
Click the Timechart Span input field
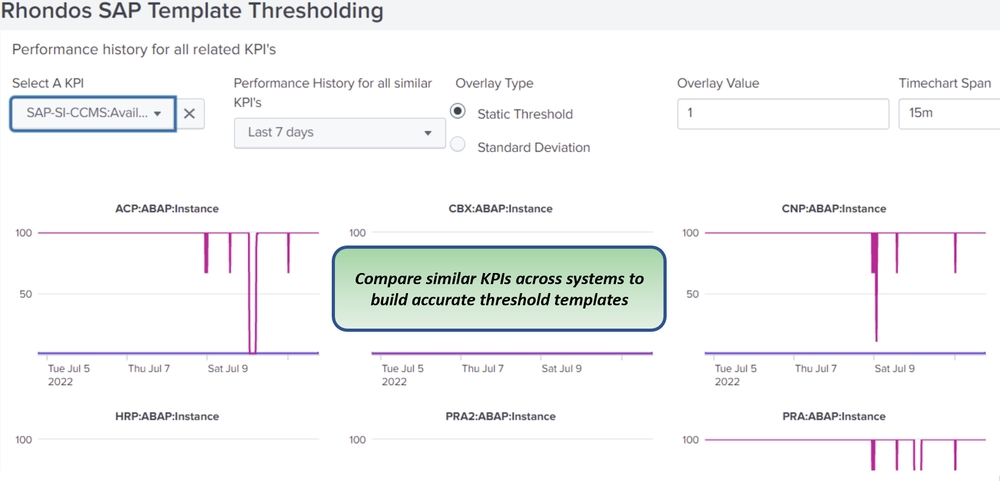[x=949, y=114]
